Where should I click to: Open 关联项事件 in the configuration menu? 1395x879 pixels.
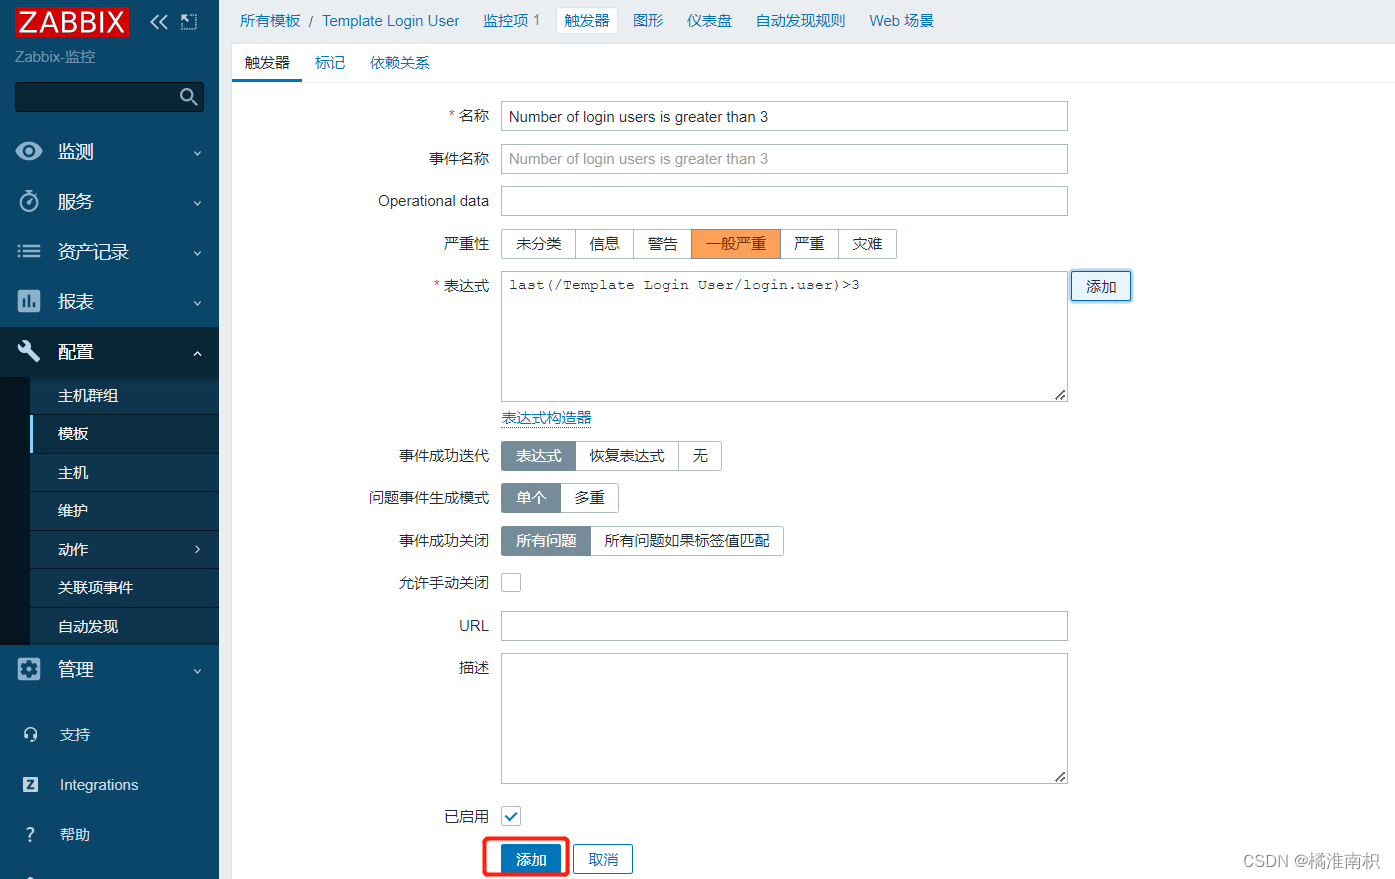(124, 587)
